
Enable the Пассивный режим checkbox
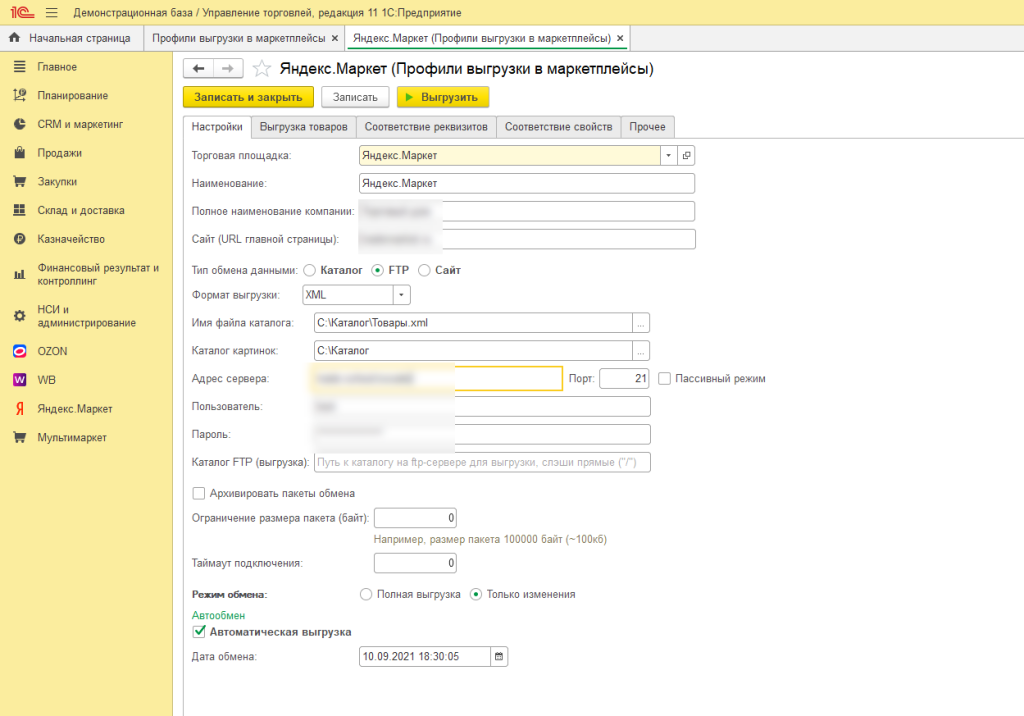click(665, 378)
